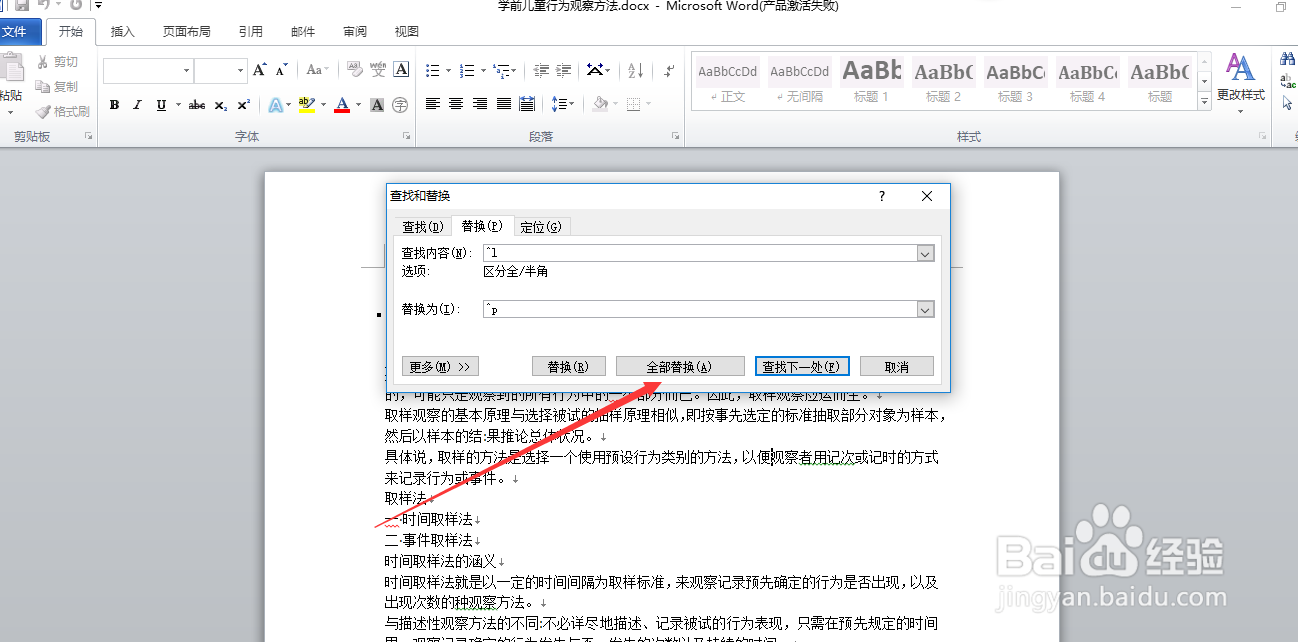
Task: Click into the Find what input field
Action: 700,254
